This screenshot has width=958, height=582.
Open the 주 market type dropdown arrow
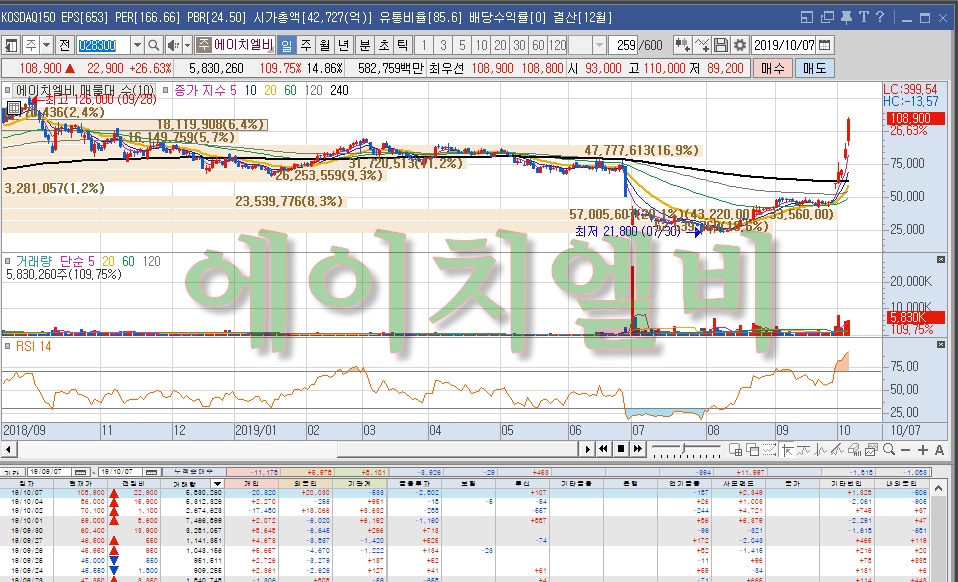pos(46,45)
